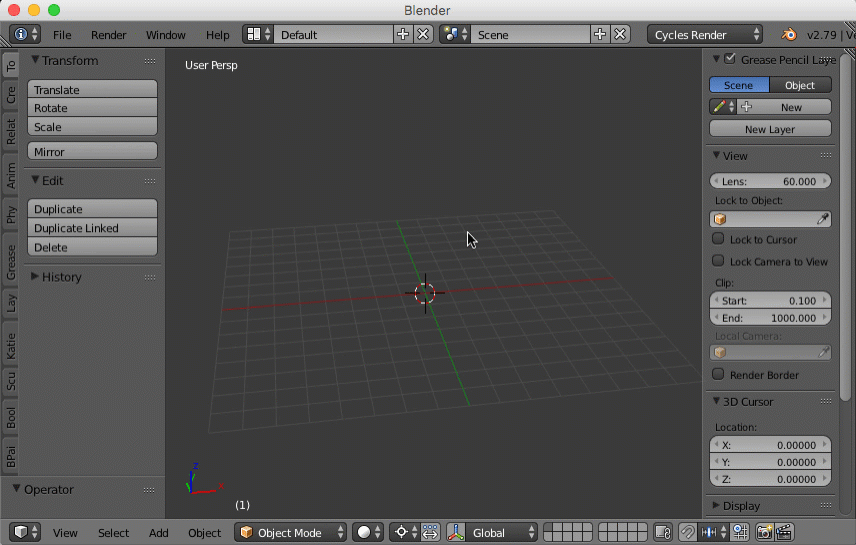Open the 3D View editor type selector
Viewport: 856px width, 545px height.
point(25,532)
